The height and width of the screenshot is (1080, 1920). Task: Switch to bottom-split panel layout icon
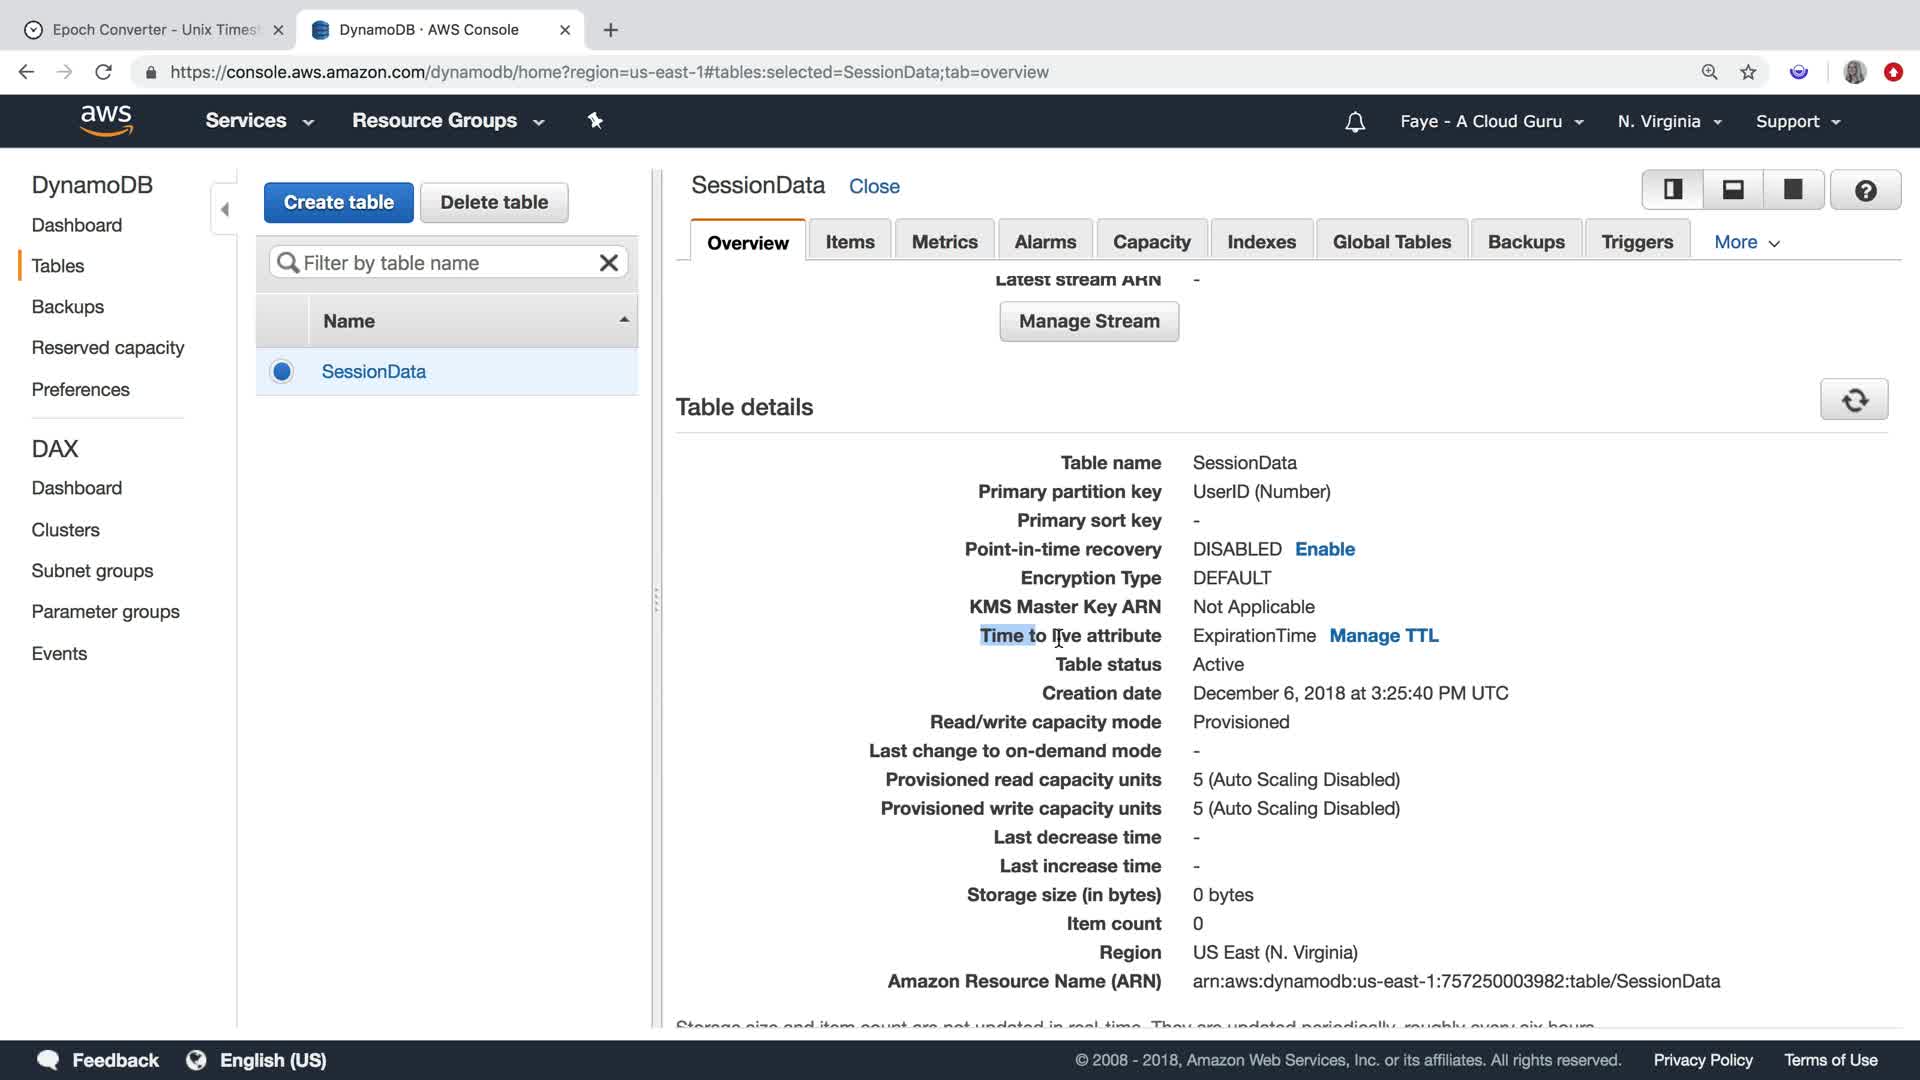(x=1733, y=189)
